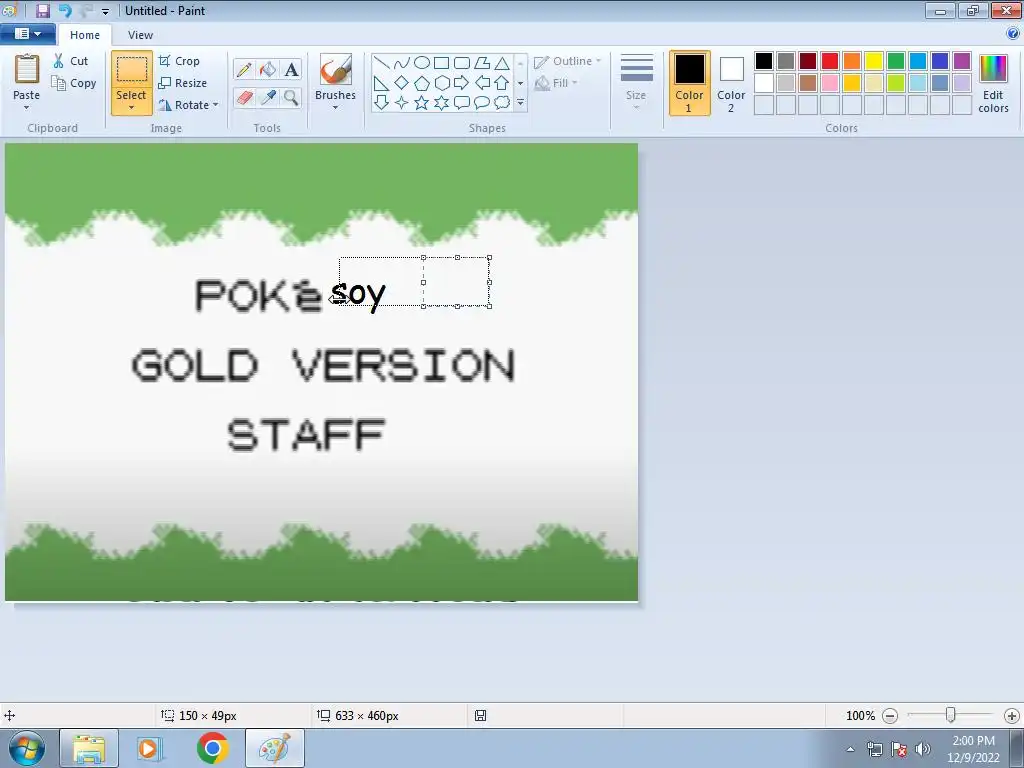Pick the Eraser tool

coord(244,97)
